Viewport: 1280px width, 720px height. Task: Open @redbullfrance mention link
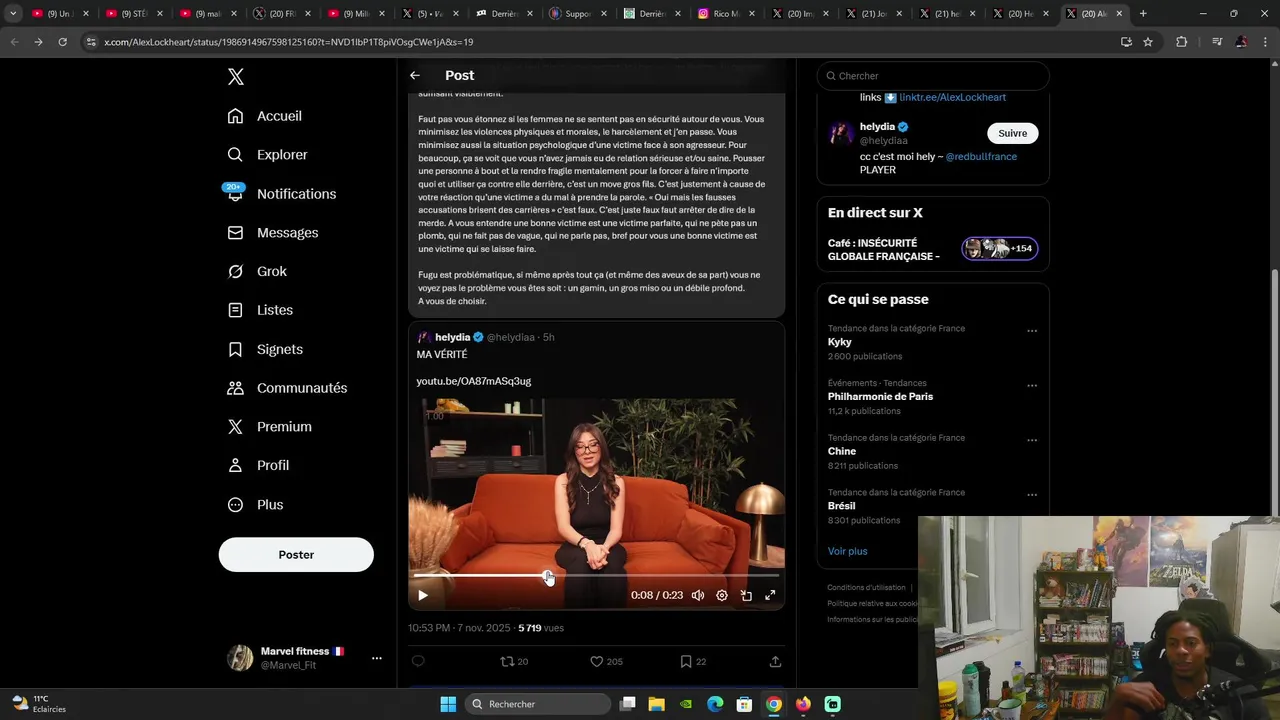pos(981,157)
